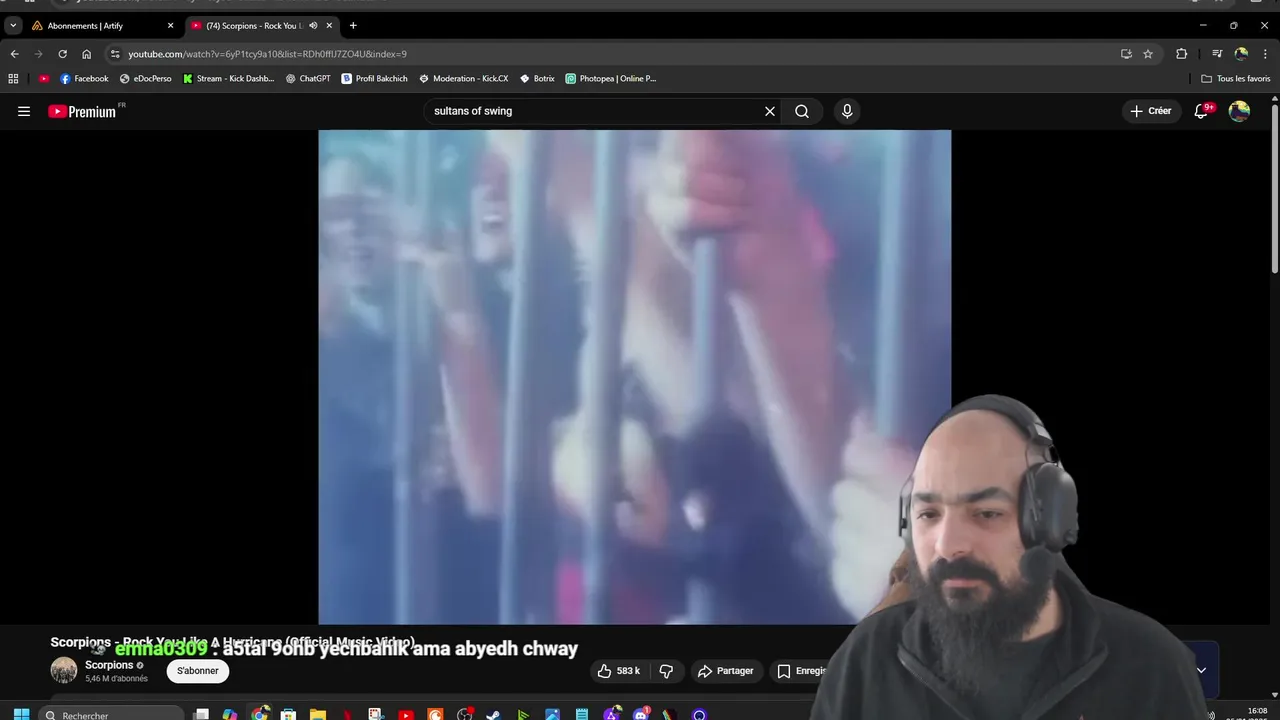Screen dimensions: 1280x720
Task: Click the taskbar clock showing 16:08
Action: 1258,713
